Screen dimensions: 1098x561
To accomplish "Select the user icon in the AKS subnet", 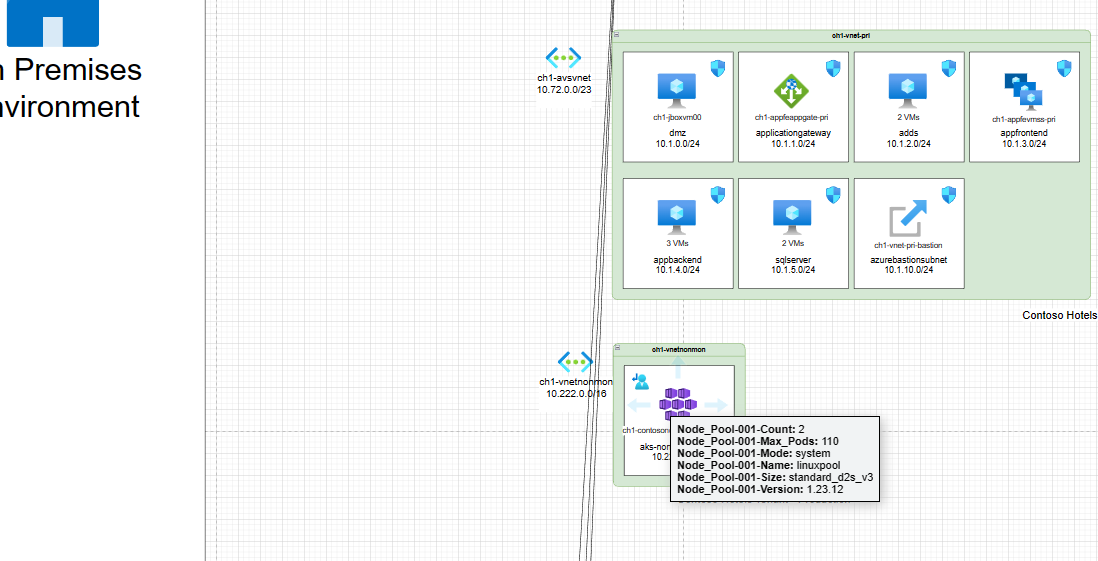I will click(x=641, y=381).
